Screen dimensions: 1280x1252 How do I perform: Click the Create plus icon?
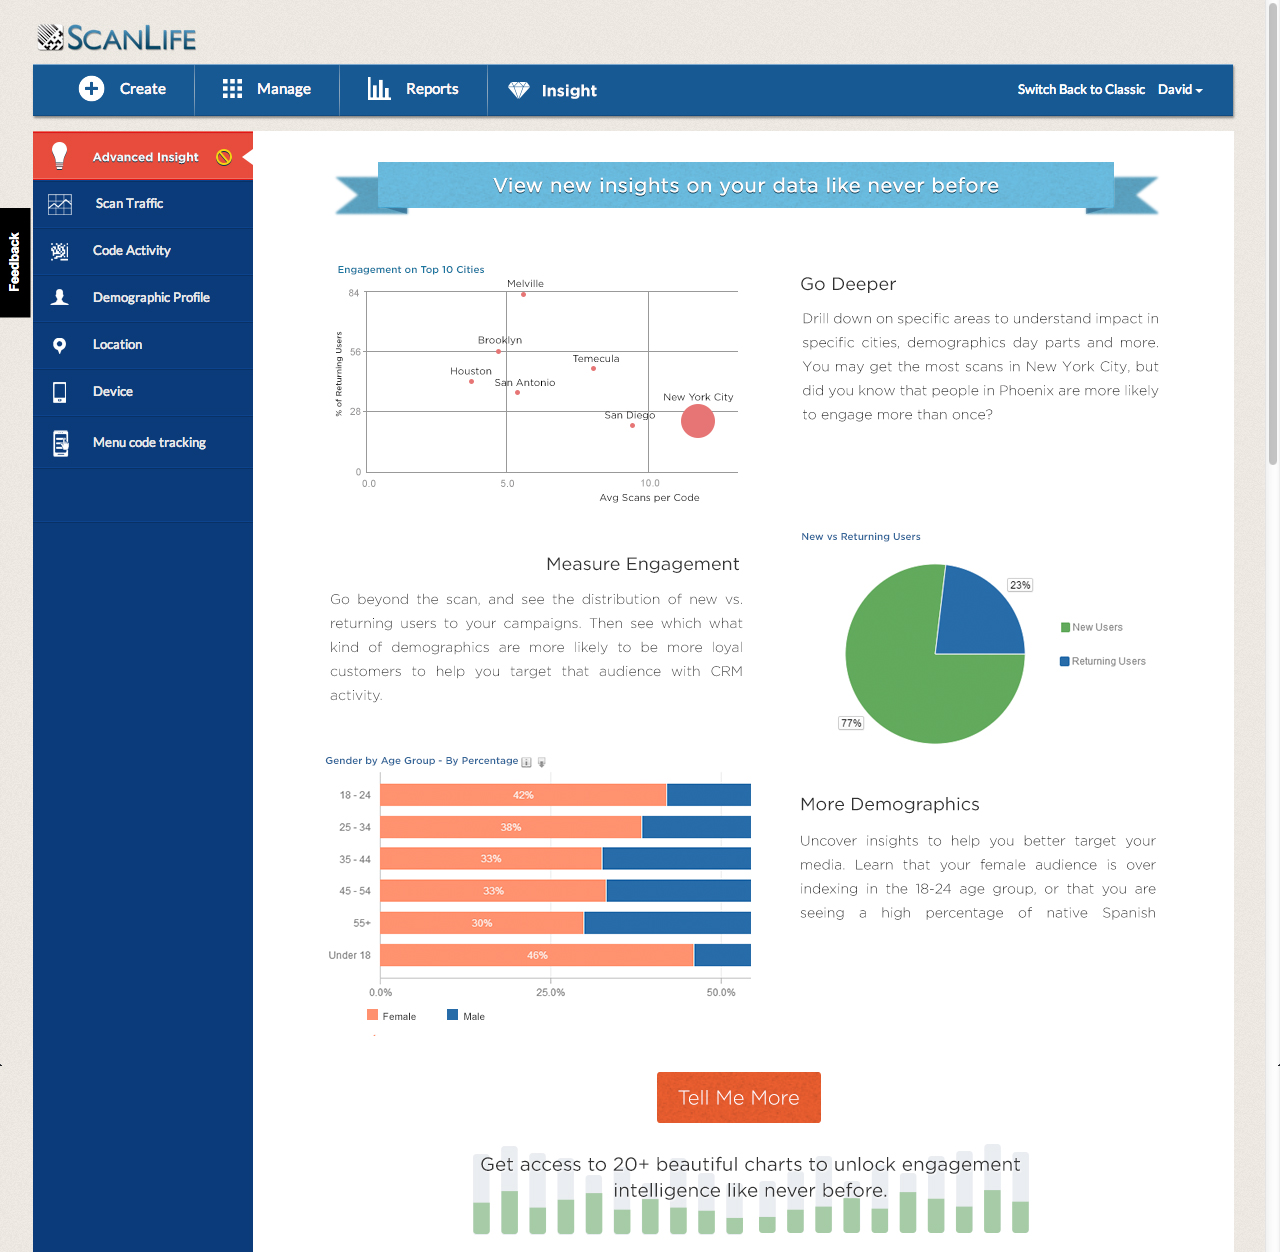[91, 89]
